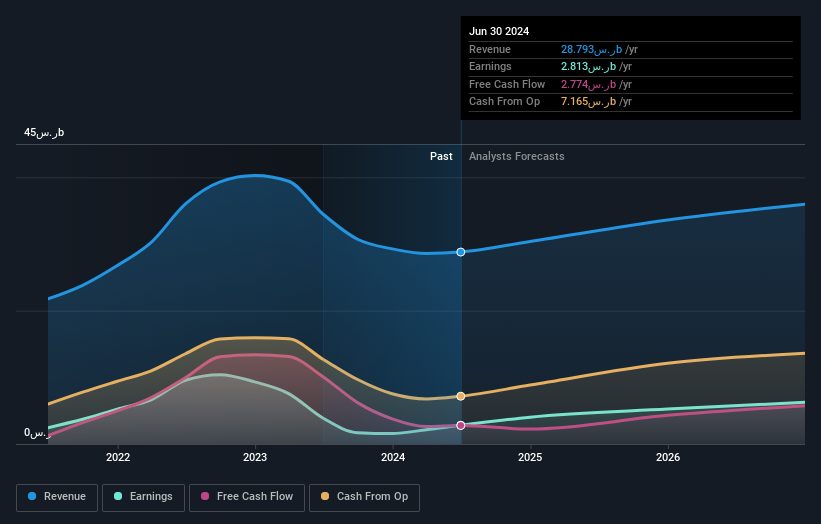Click the 2026 x-axis label
Image resolution: width=821 pixels, height=524 pixels.
click(x=668, y=458)
